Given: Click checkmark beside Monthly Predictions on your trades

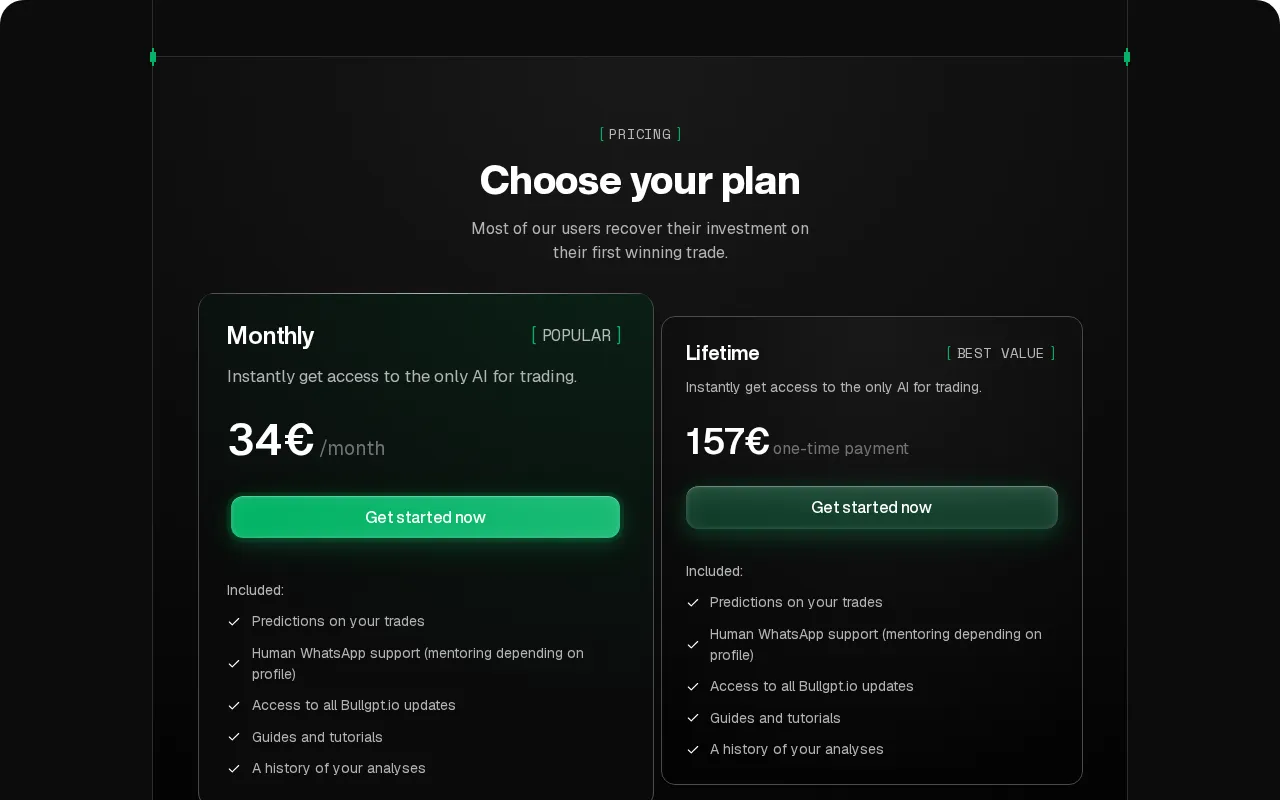Looking at the screenshot, I should [234, 621].
